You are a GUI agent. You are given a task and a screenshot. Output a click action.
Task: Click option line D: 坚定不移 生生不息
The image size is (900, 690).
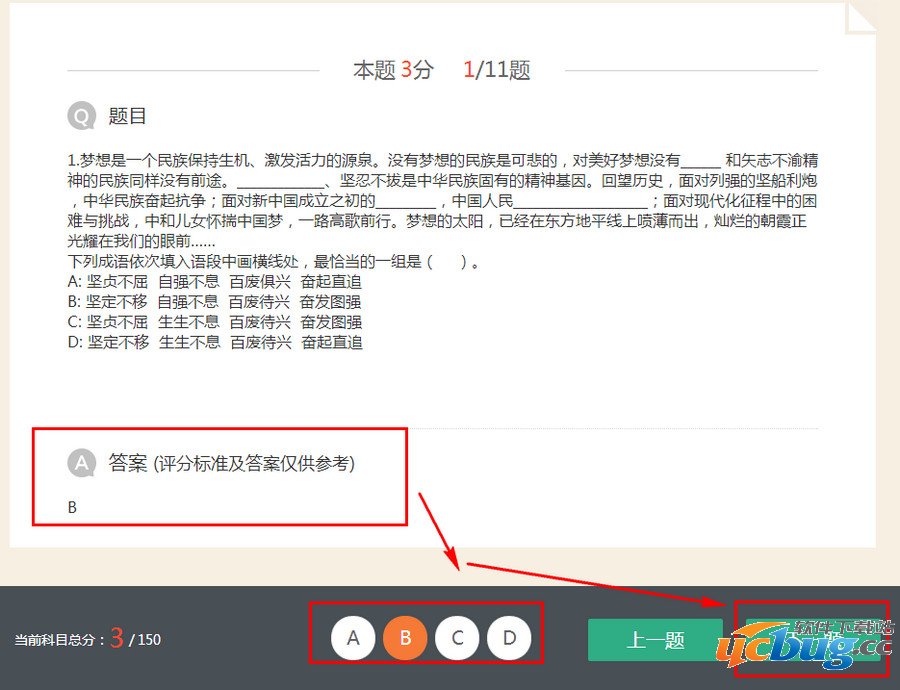[214, 342]
